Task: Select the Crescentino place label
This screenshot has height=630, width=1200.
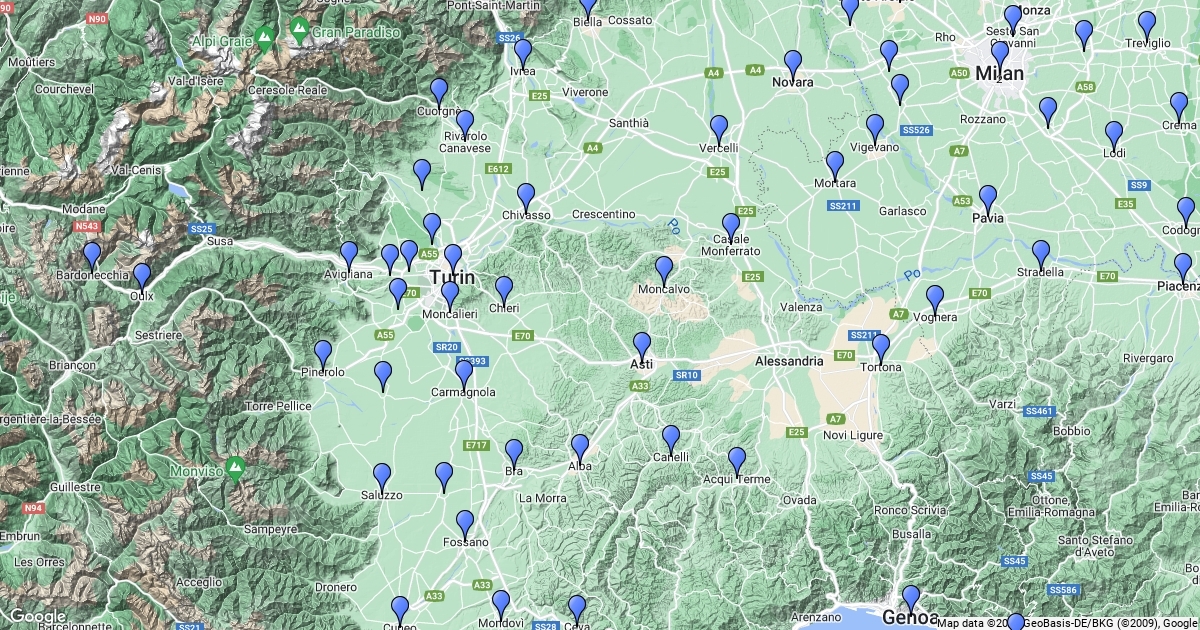Action: pos(604,215)
